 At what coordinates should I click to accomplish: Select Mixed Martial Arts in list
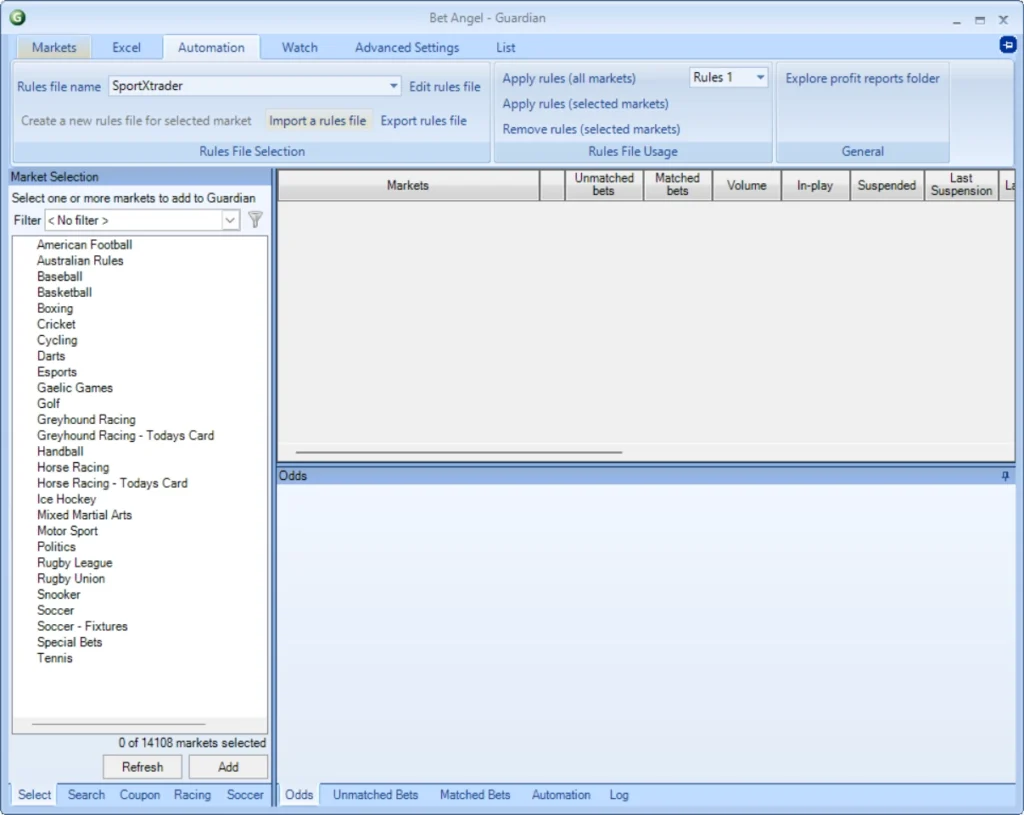[x=84, y=515]
